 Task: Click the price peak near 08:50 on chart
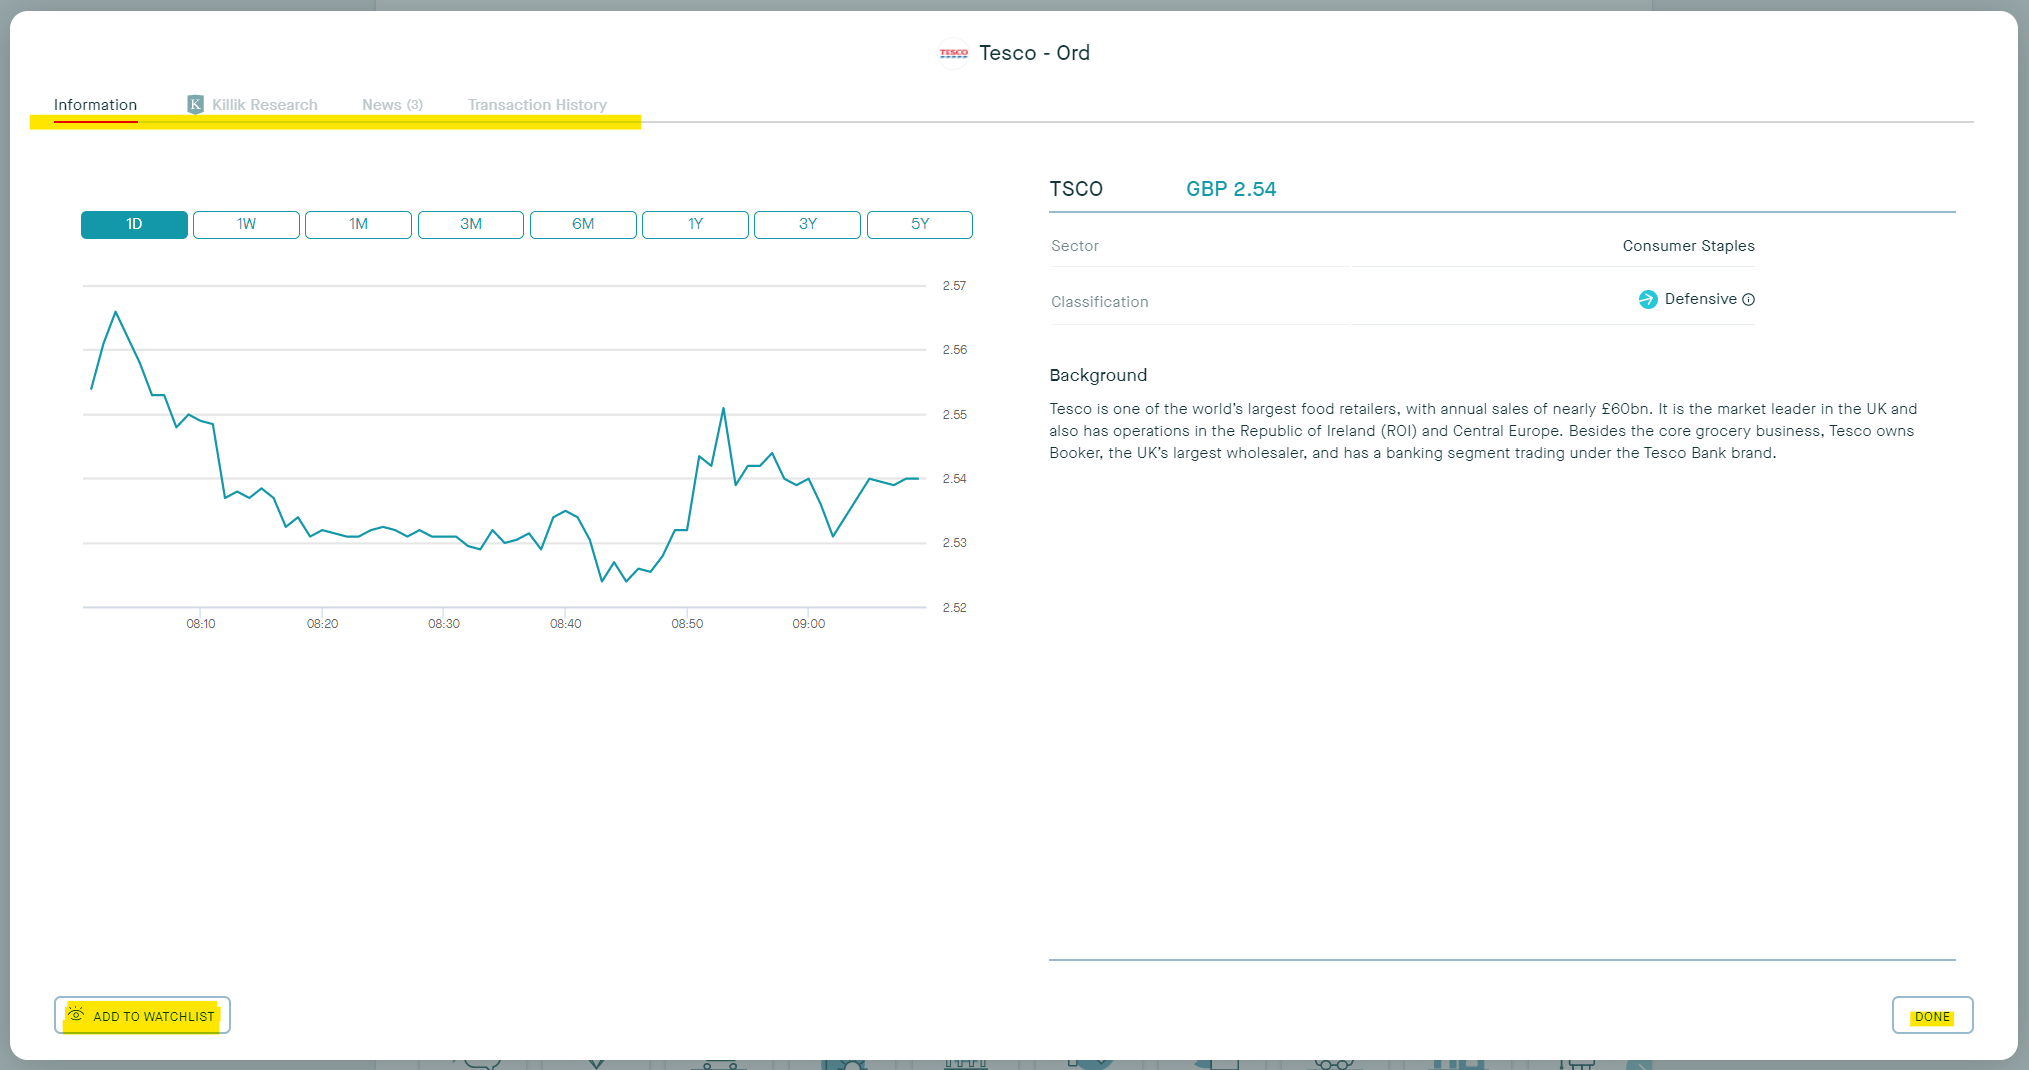[723, 408]
